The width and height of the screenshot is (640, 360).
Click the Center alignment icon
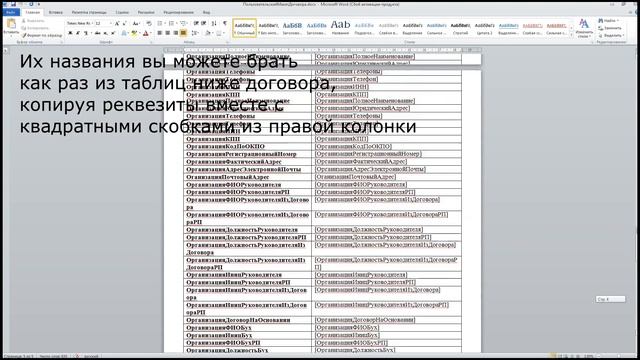tap(167, 33)
